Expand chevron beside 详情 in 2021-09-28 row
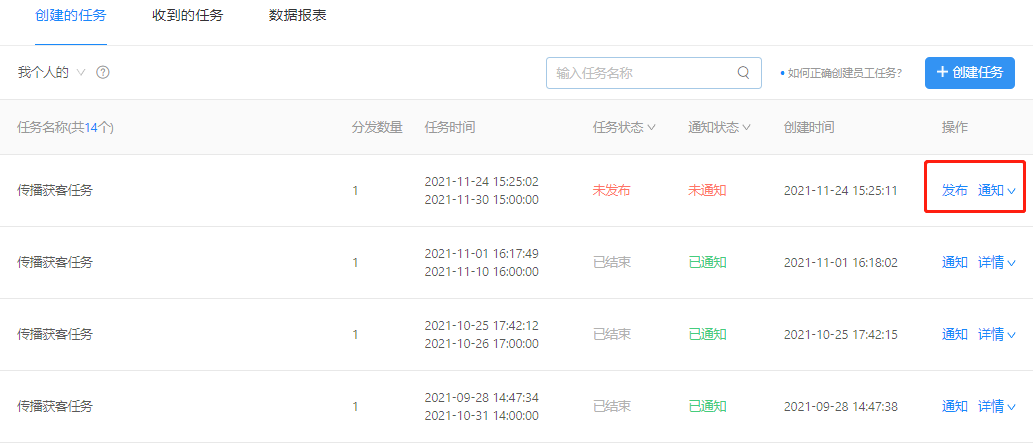1033x446 pixels. pyautogui.click(x=1011, y=406)
